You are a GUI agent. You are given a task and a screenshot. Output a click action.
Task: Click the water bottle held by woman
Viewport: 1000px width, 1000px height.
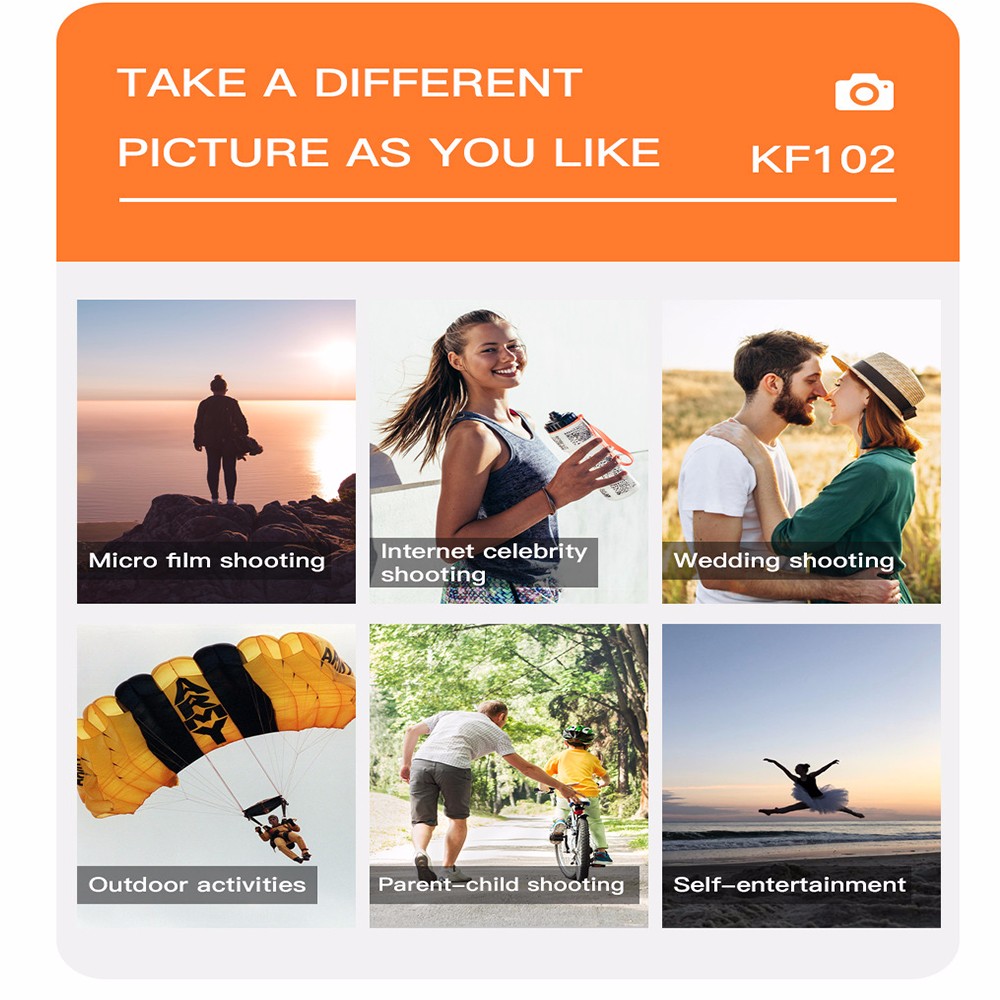(x=591, y=454)
